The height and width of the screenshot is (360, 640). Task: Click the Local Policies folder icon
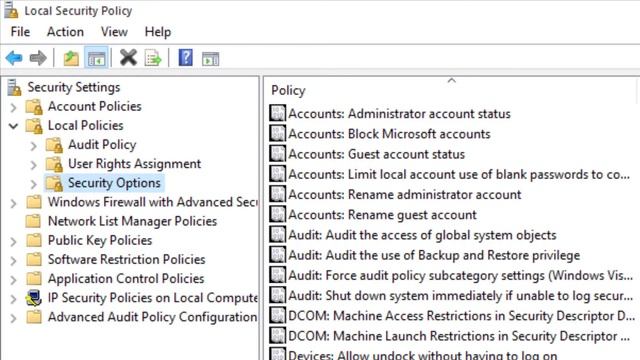[x=34, y=126]
